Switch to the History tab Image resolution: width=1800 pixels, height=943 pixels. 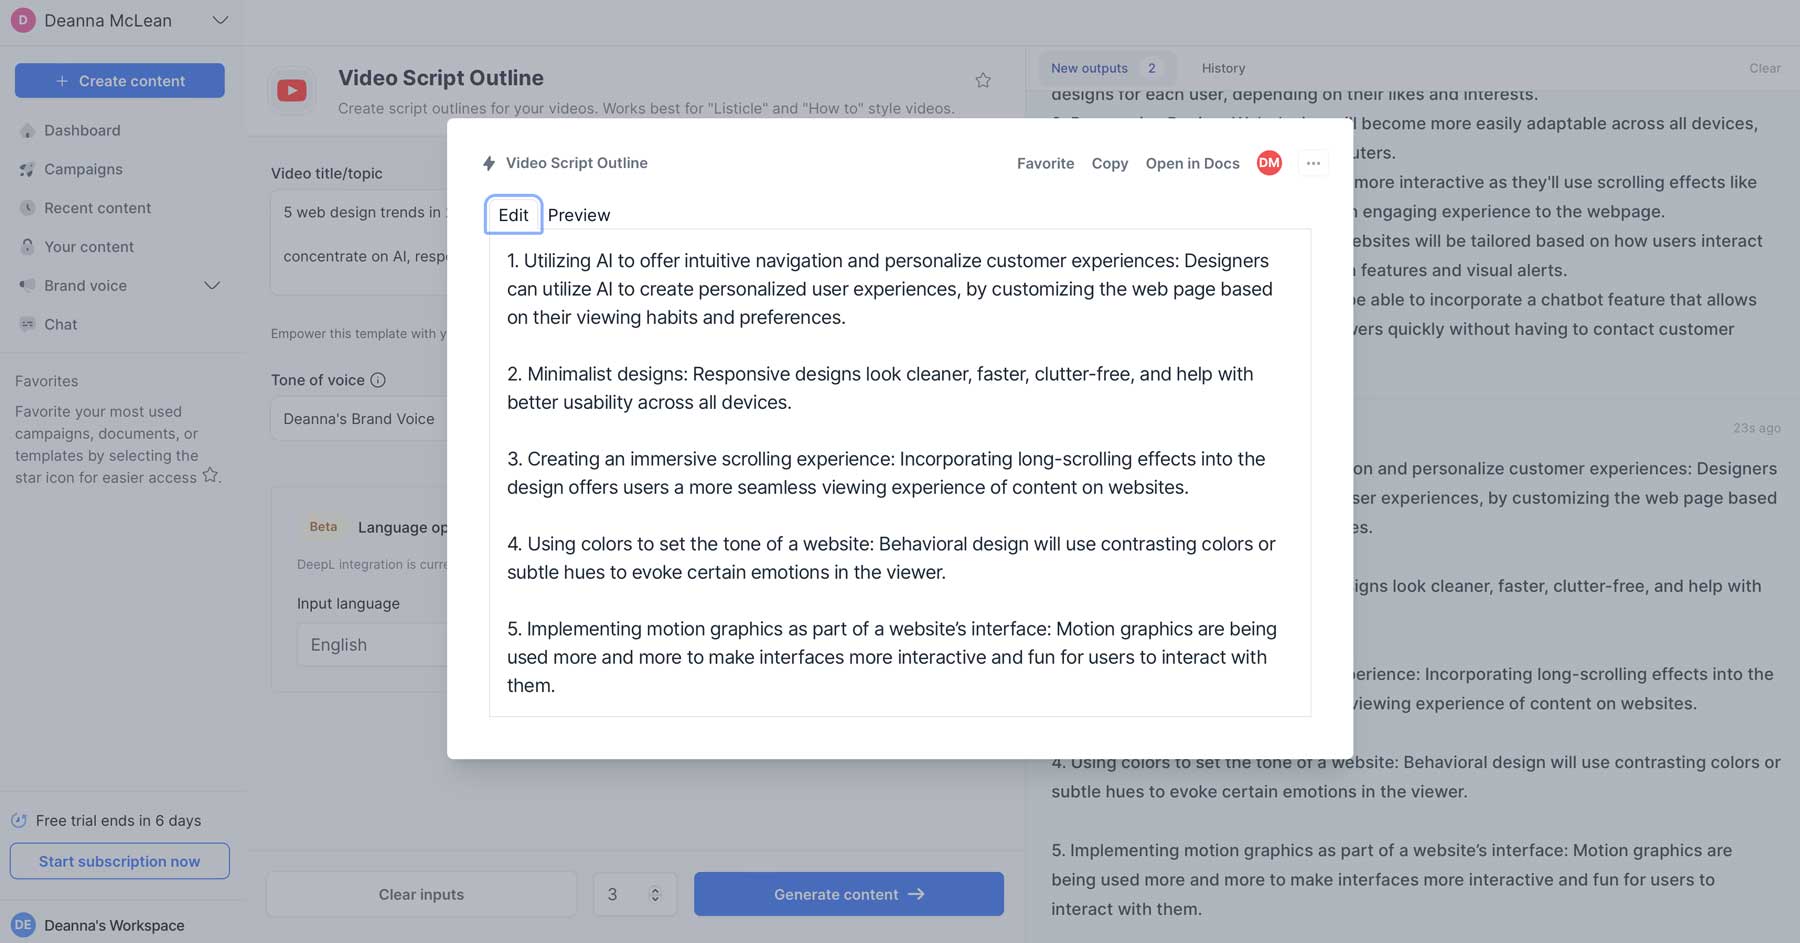pyautogui.click(x=1223, y=68)
